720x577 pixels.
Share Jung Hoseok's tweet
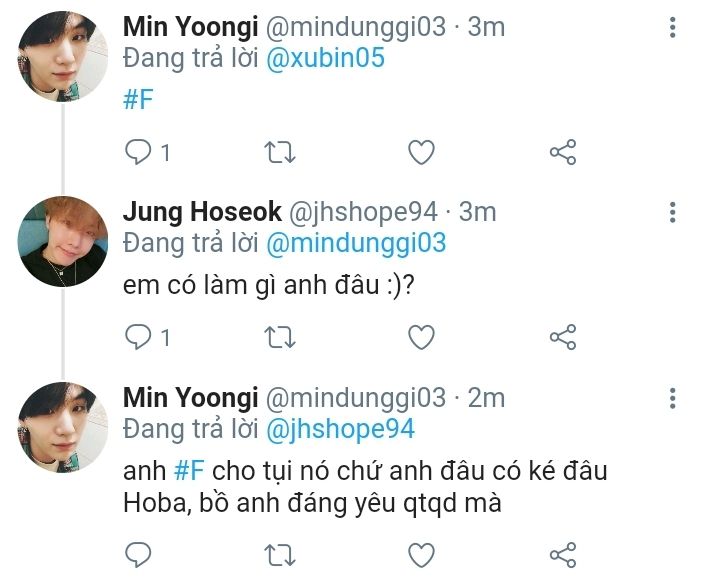pyautogui.click(x=563, y=336)
